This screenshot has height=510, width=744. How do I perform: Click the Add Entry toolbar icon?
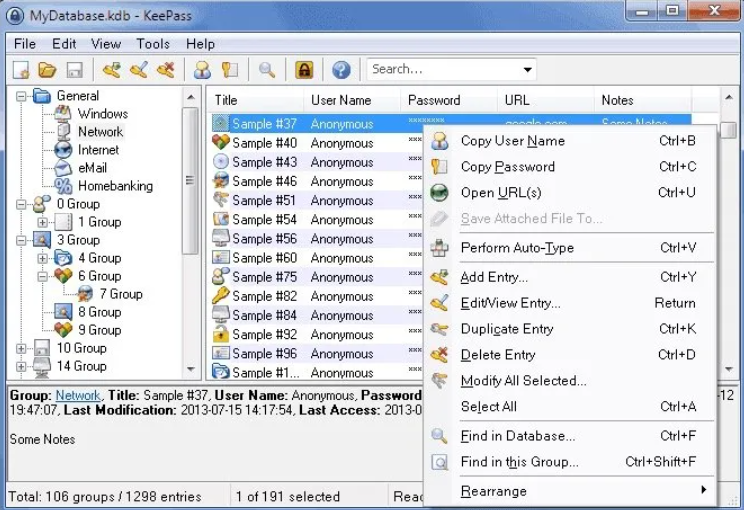point(112,70)
